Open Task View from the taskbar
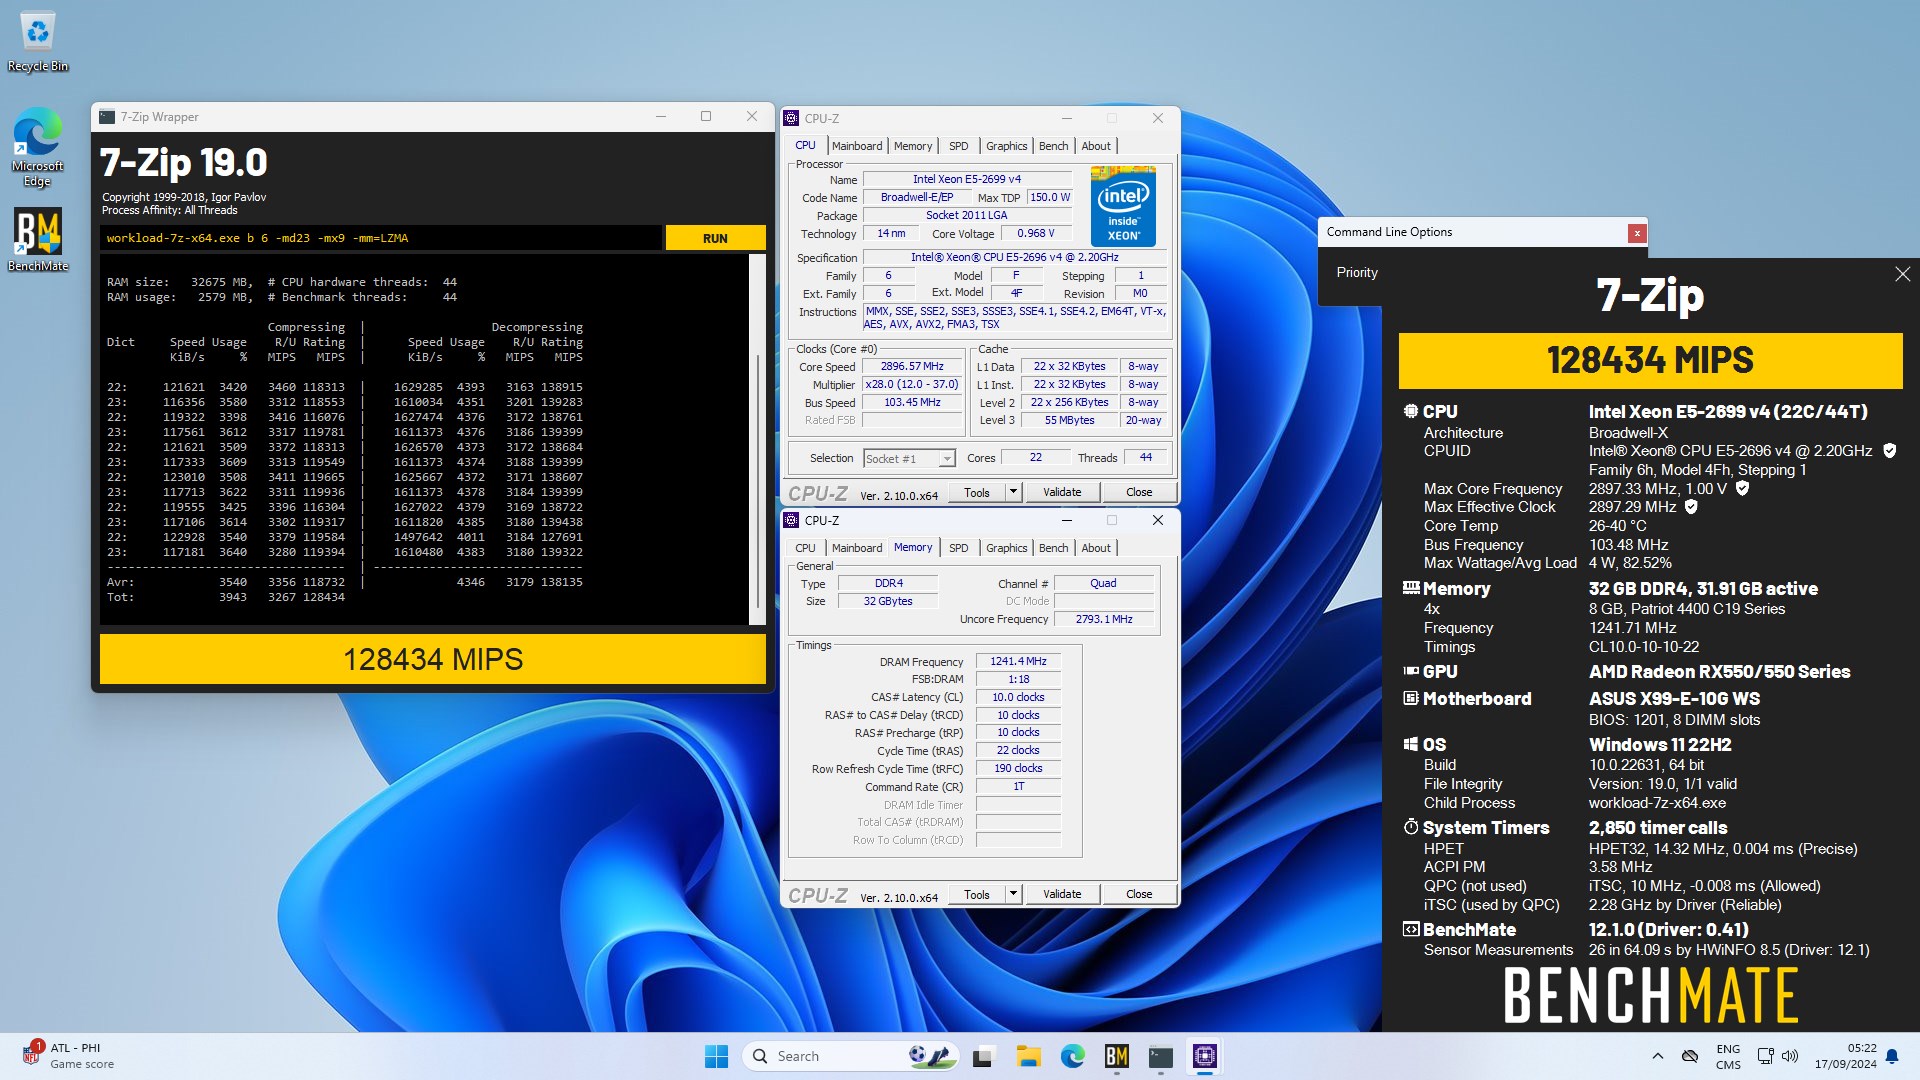This screenshot has width=1920, height=1080. (984, 1056)
